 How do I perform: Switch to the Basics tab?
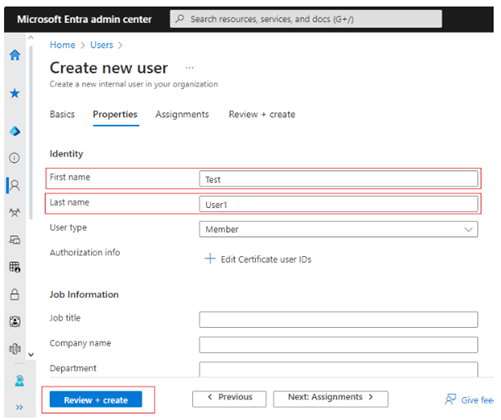62,114
